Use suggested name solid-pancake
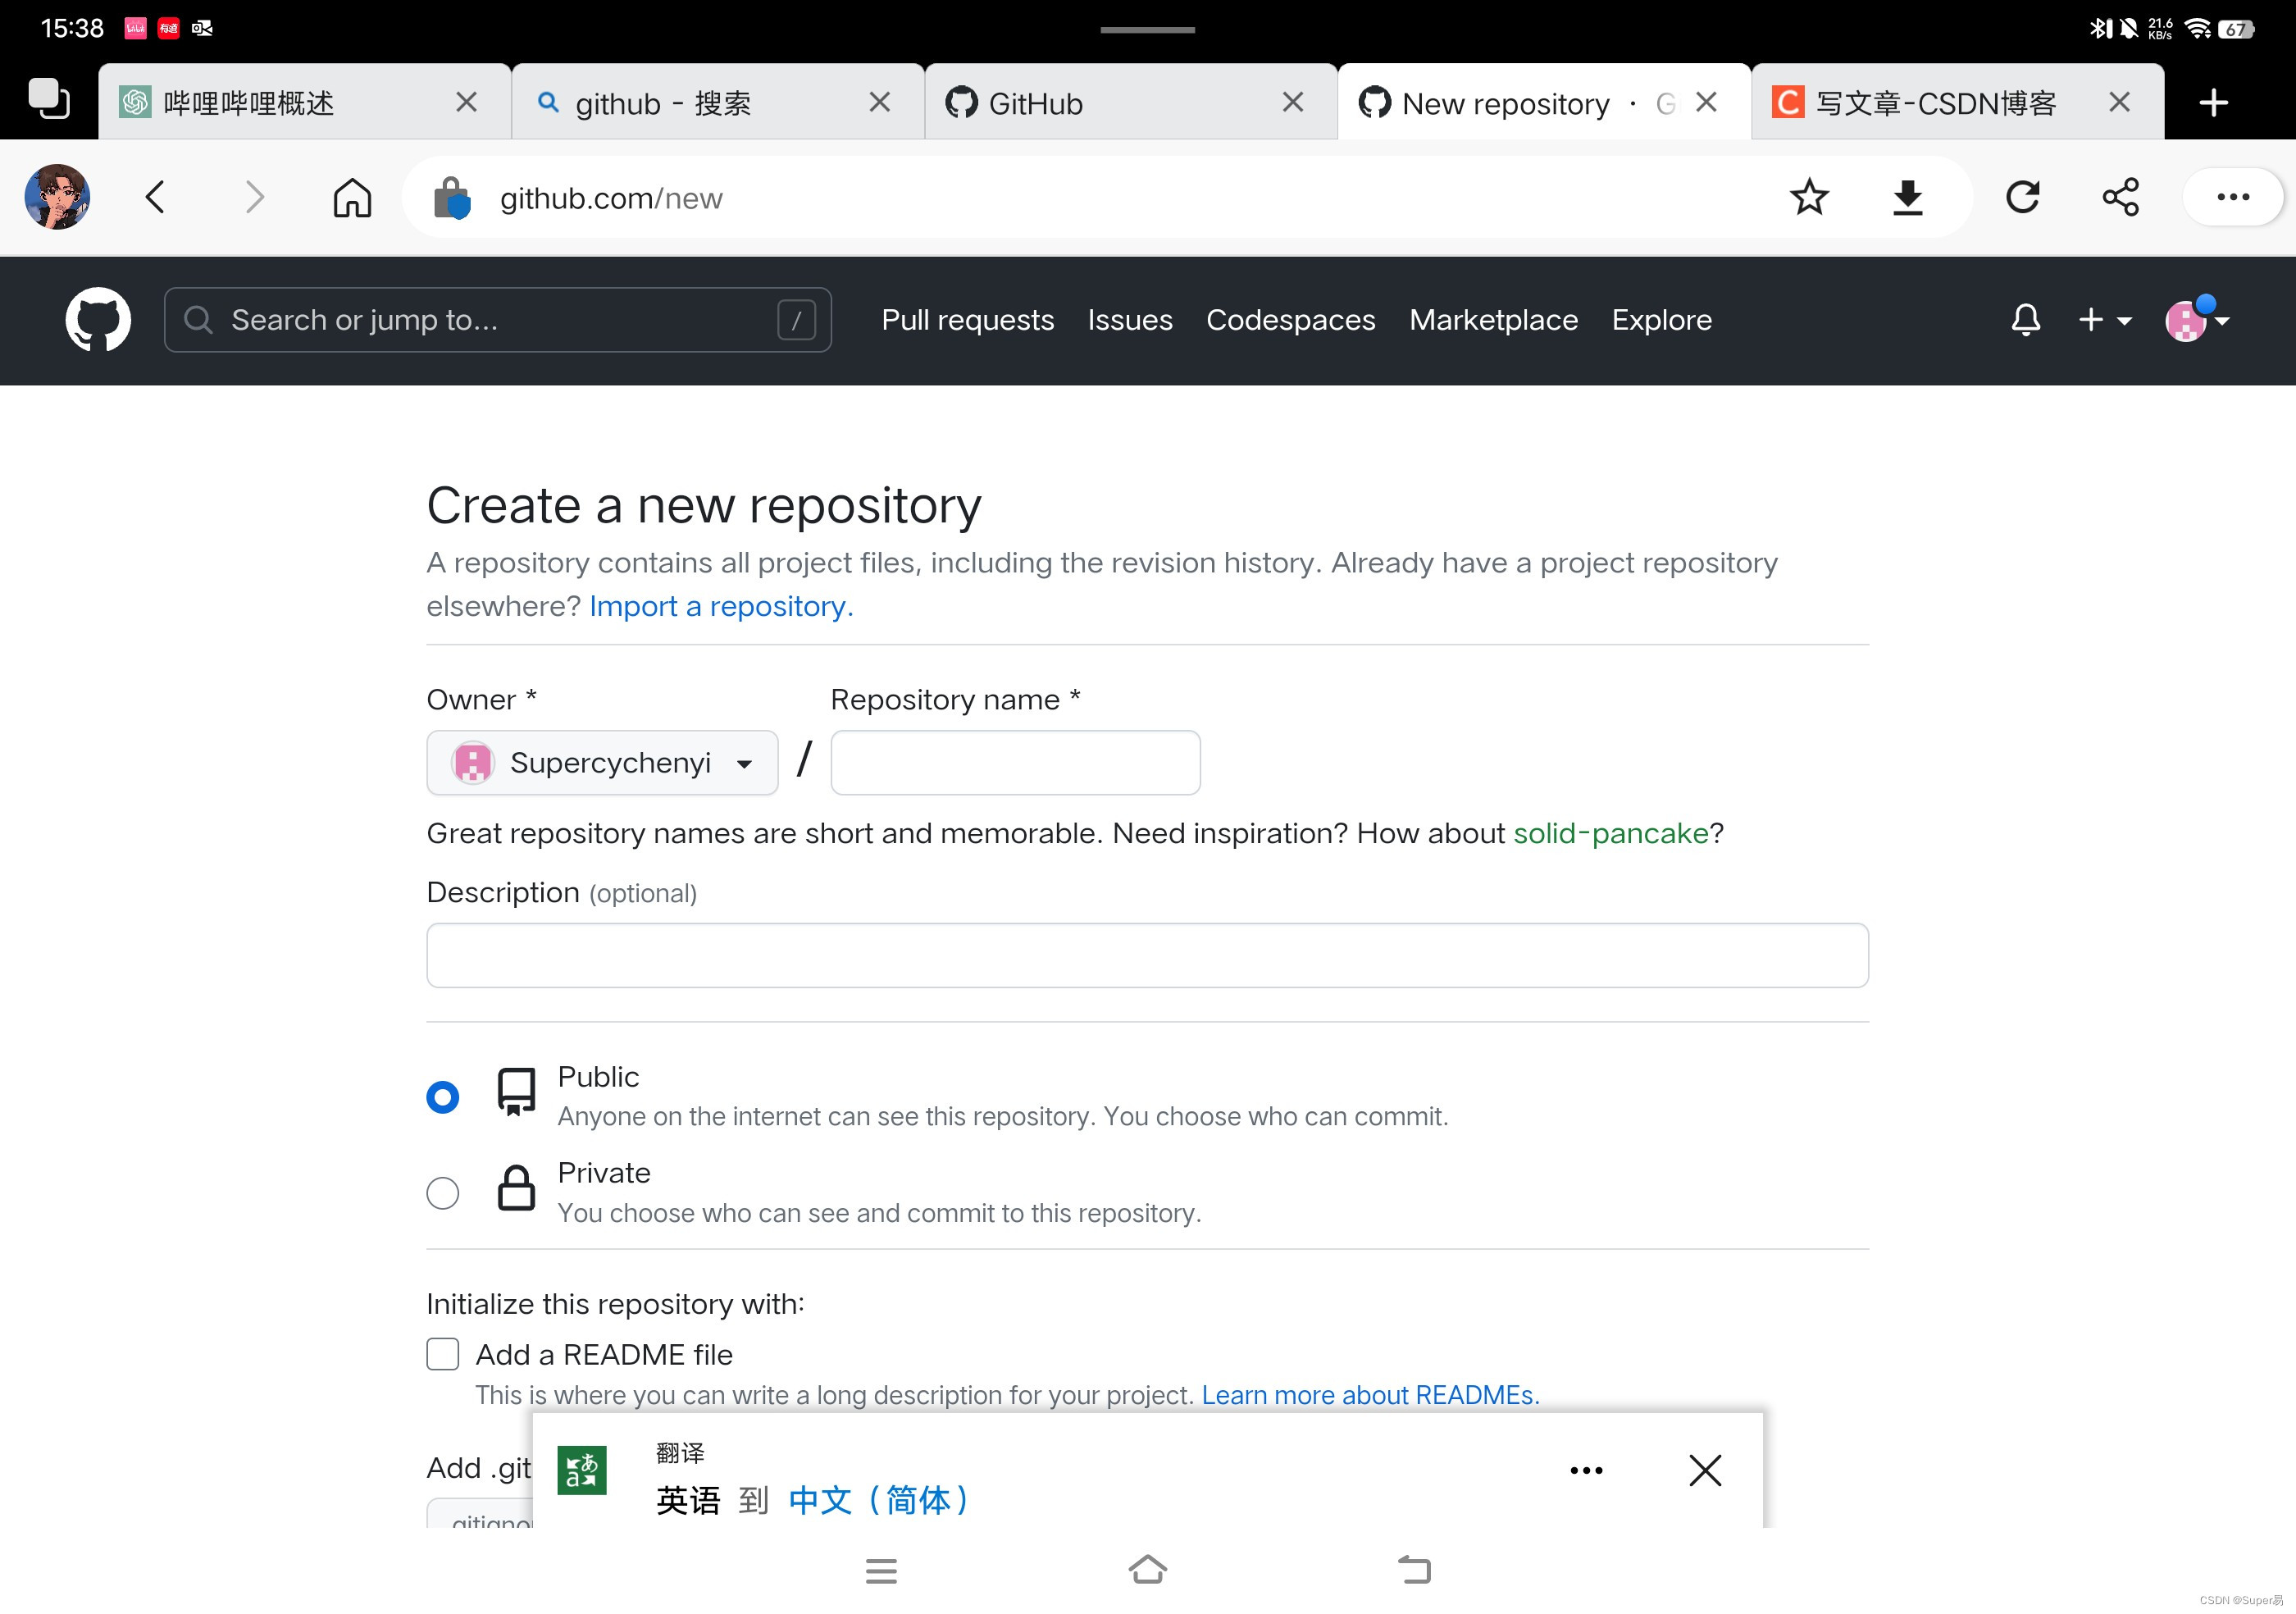The height and width of the screenshot is (1614, 2296). tap(1610, 833)
